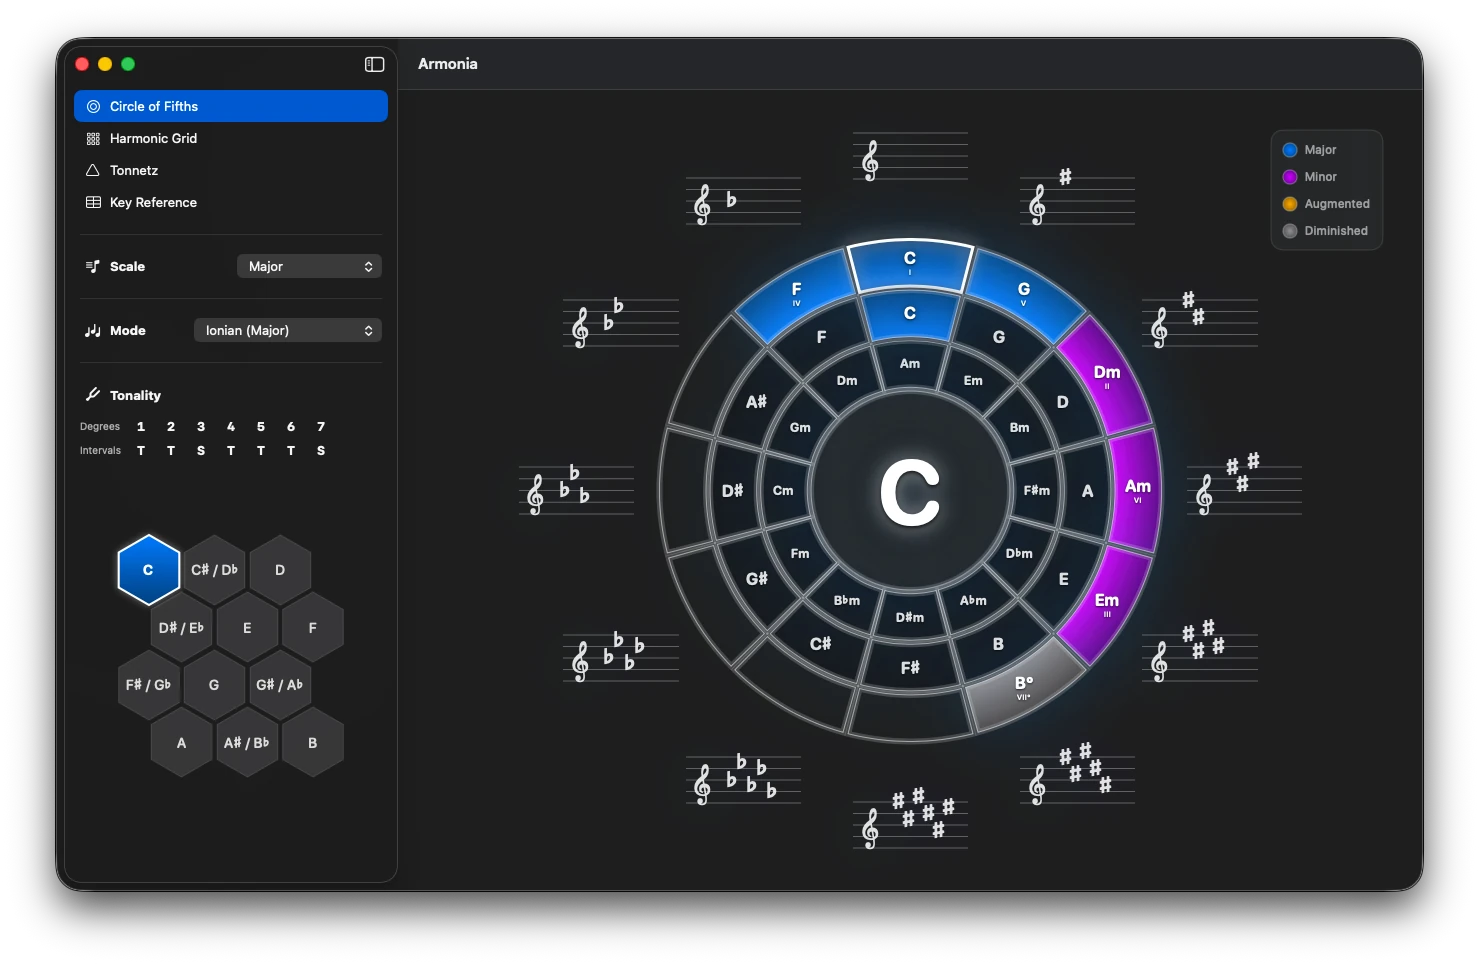1479x965 pixels.
Task: Open Circle of Fifths view
Action: pyautogui.click(x=231, y=106)
